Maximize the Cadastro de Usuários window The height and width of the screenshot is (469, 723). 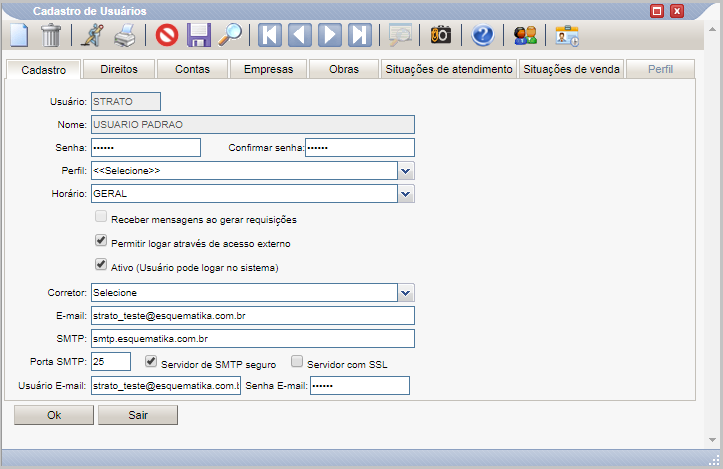pyautogui.click(x=657, y=11)
